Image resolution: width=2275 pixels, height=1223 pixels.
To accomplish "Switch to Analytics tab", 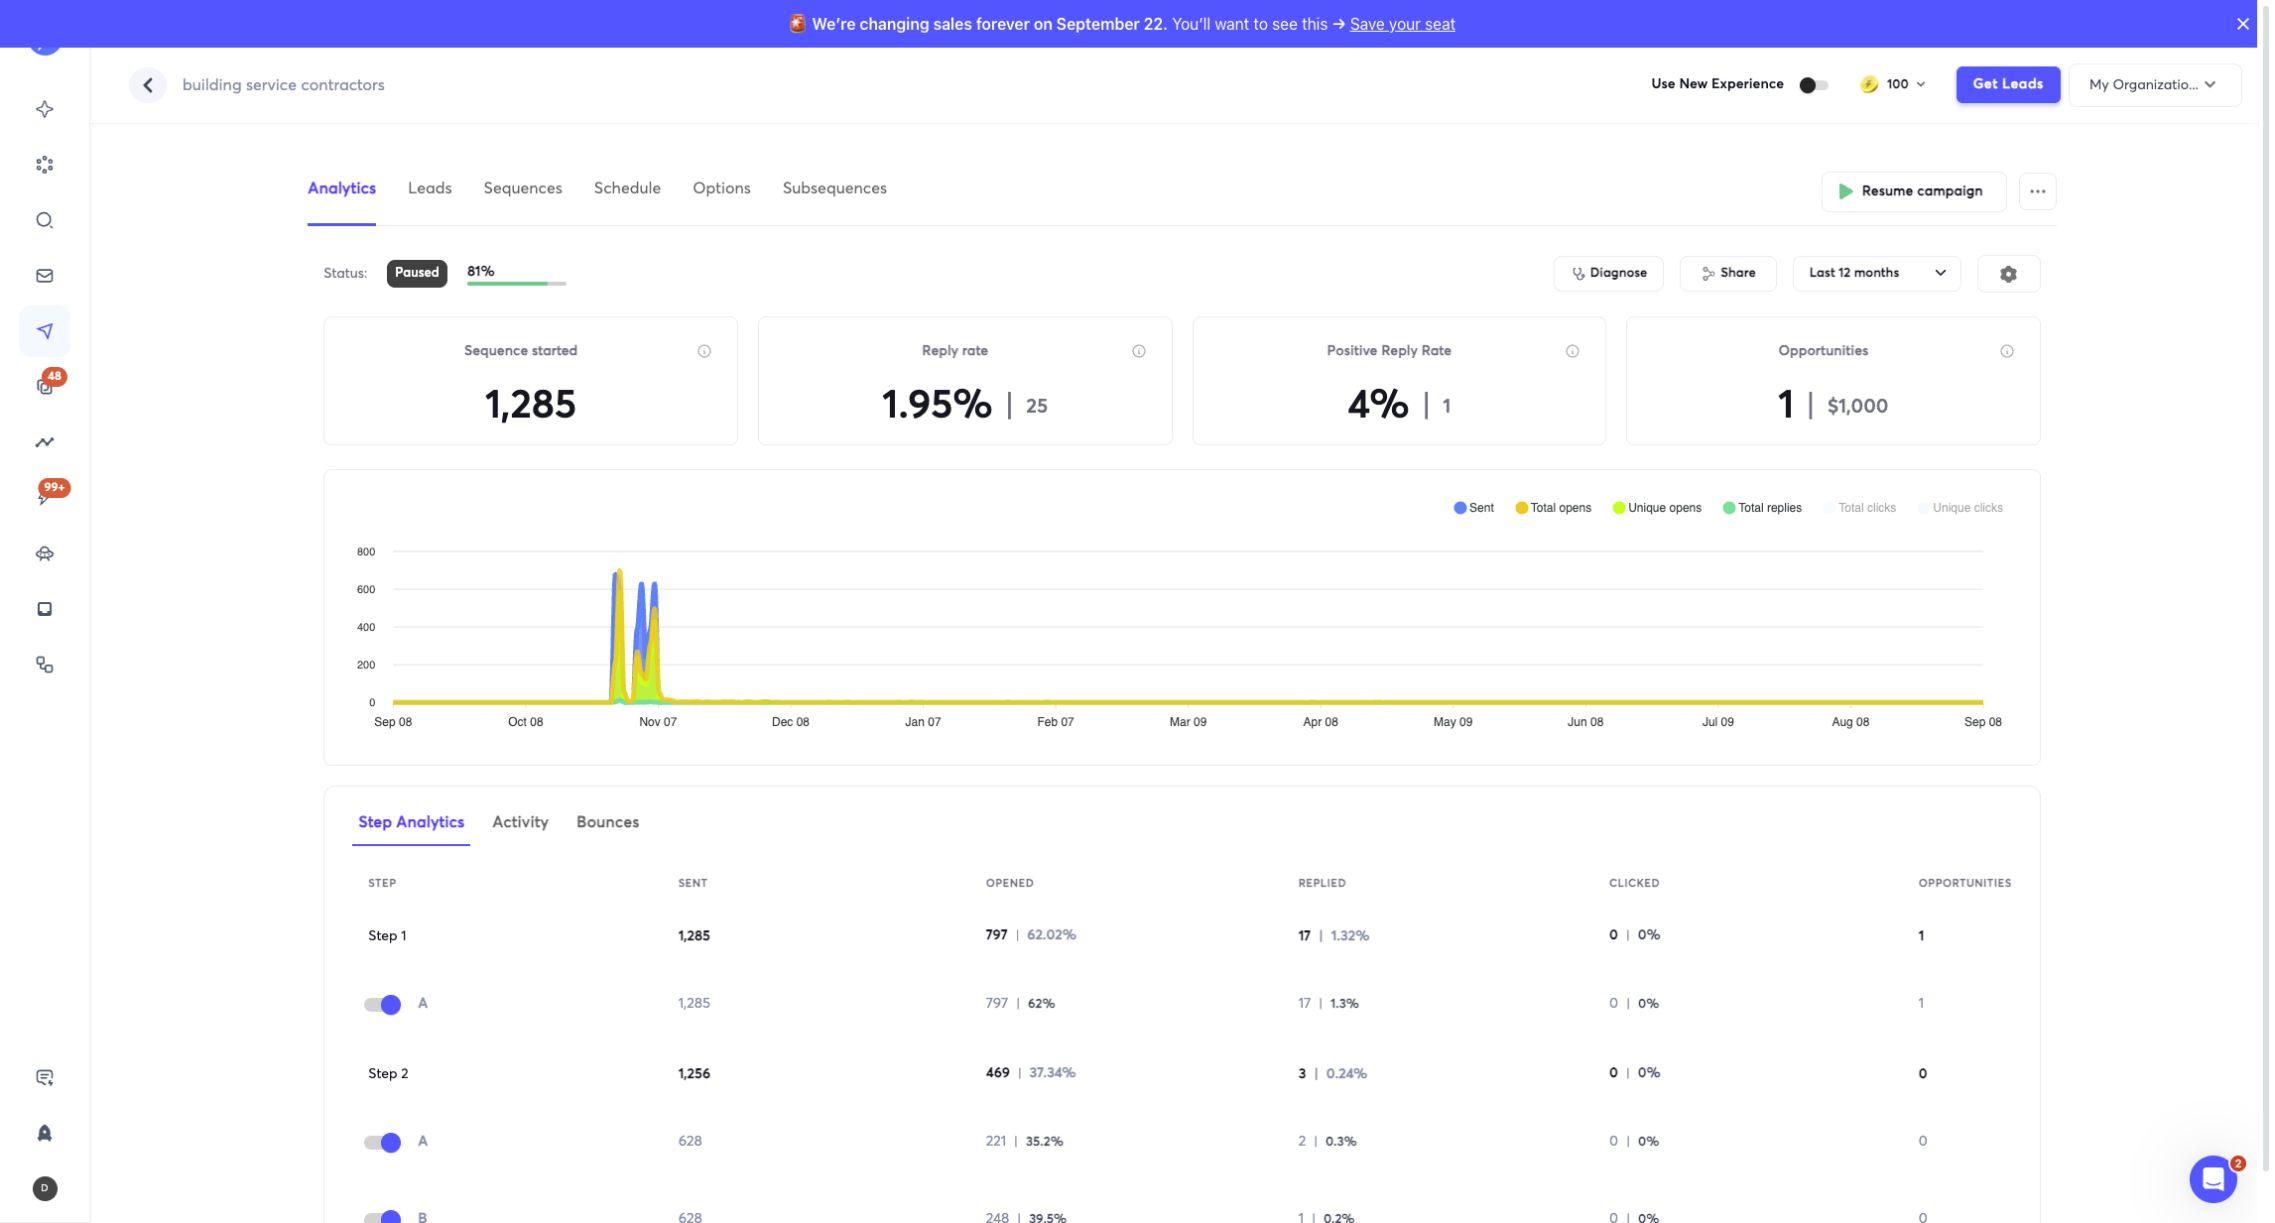I will [x=341, y=189].
